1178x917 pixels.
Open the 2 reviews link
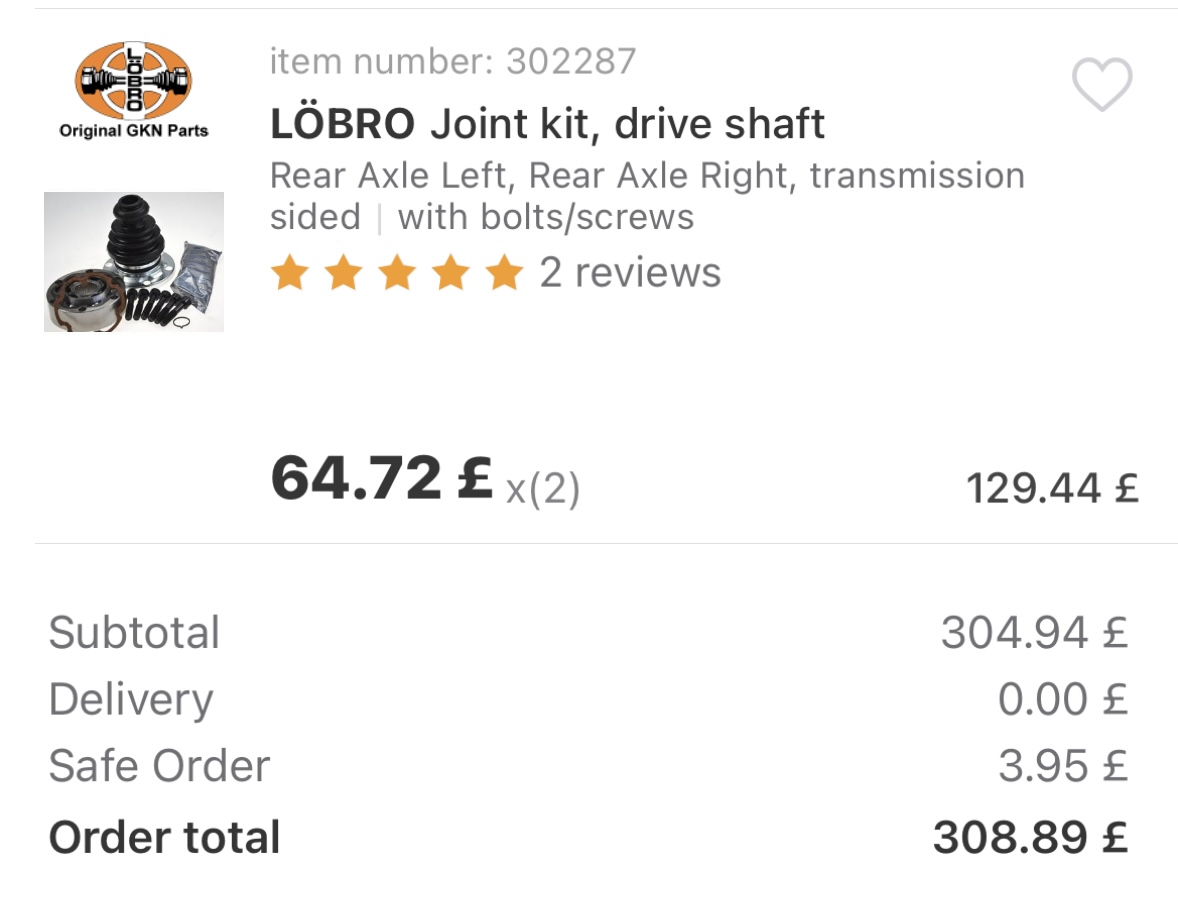[630, 272]
